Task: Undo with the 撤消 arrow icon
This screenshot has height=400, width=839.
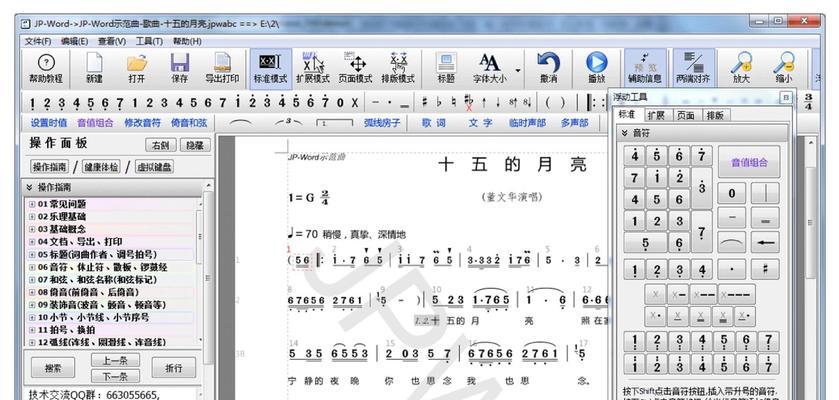Action: pyautogui.click(x=548, y=68)
